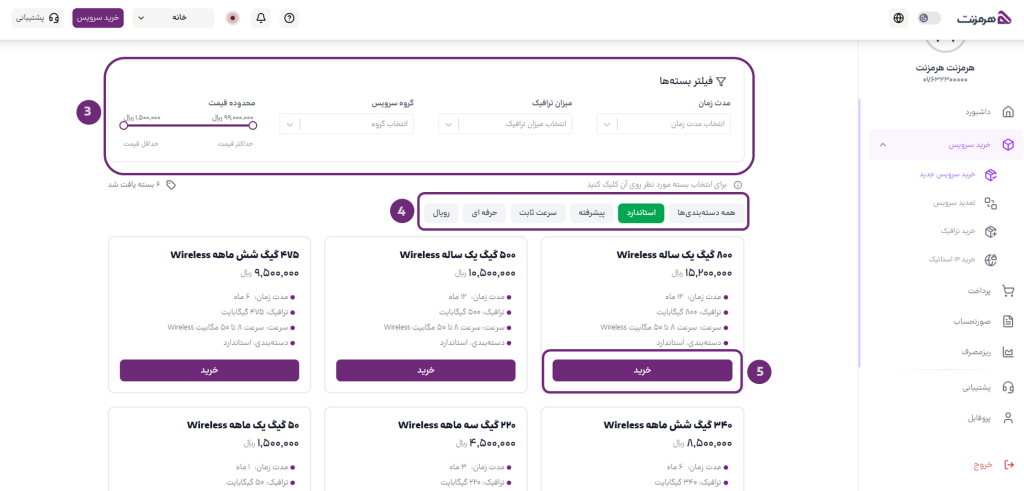This screenshot has height=491, width=1024.
Task: Open ریزمصرف (usage details) chart icon
Action: pyautogui.click(x=1008, y=352)
